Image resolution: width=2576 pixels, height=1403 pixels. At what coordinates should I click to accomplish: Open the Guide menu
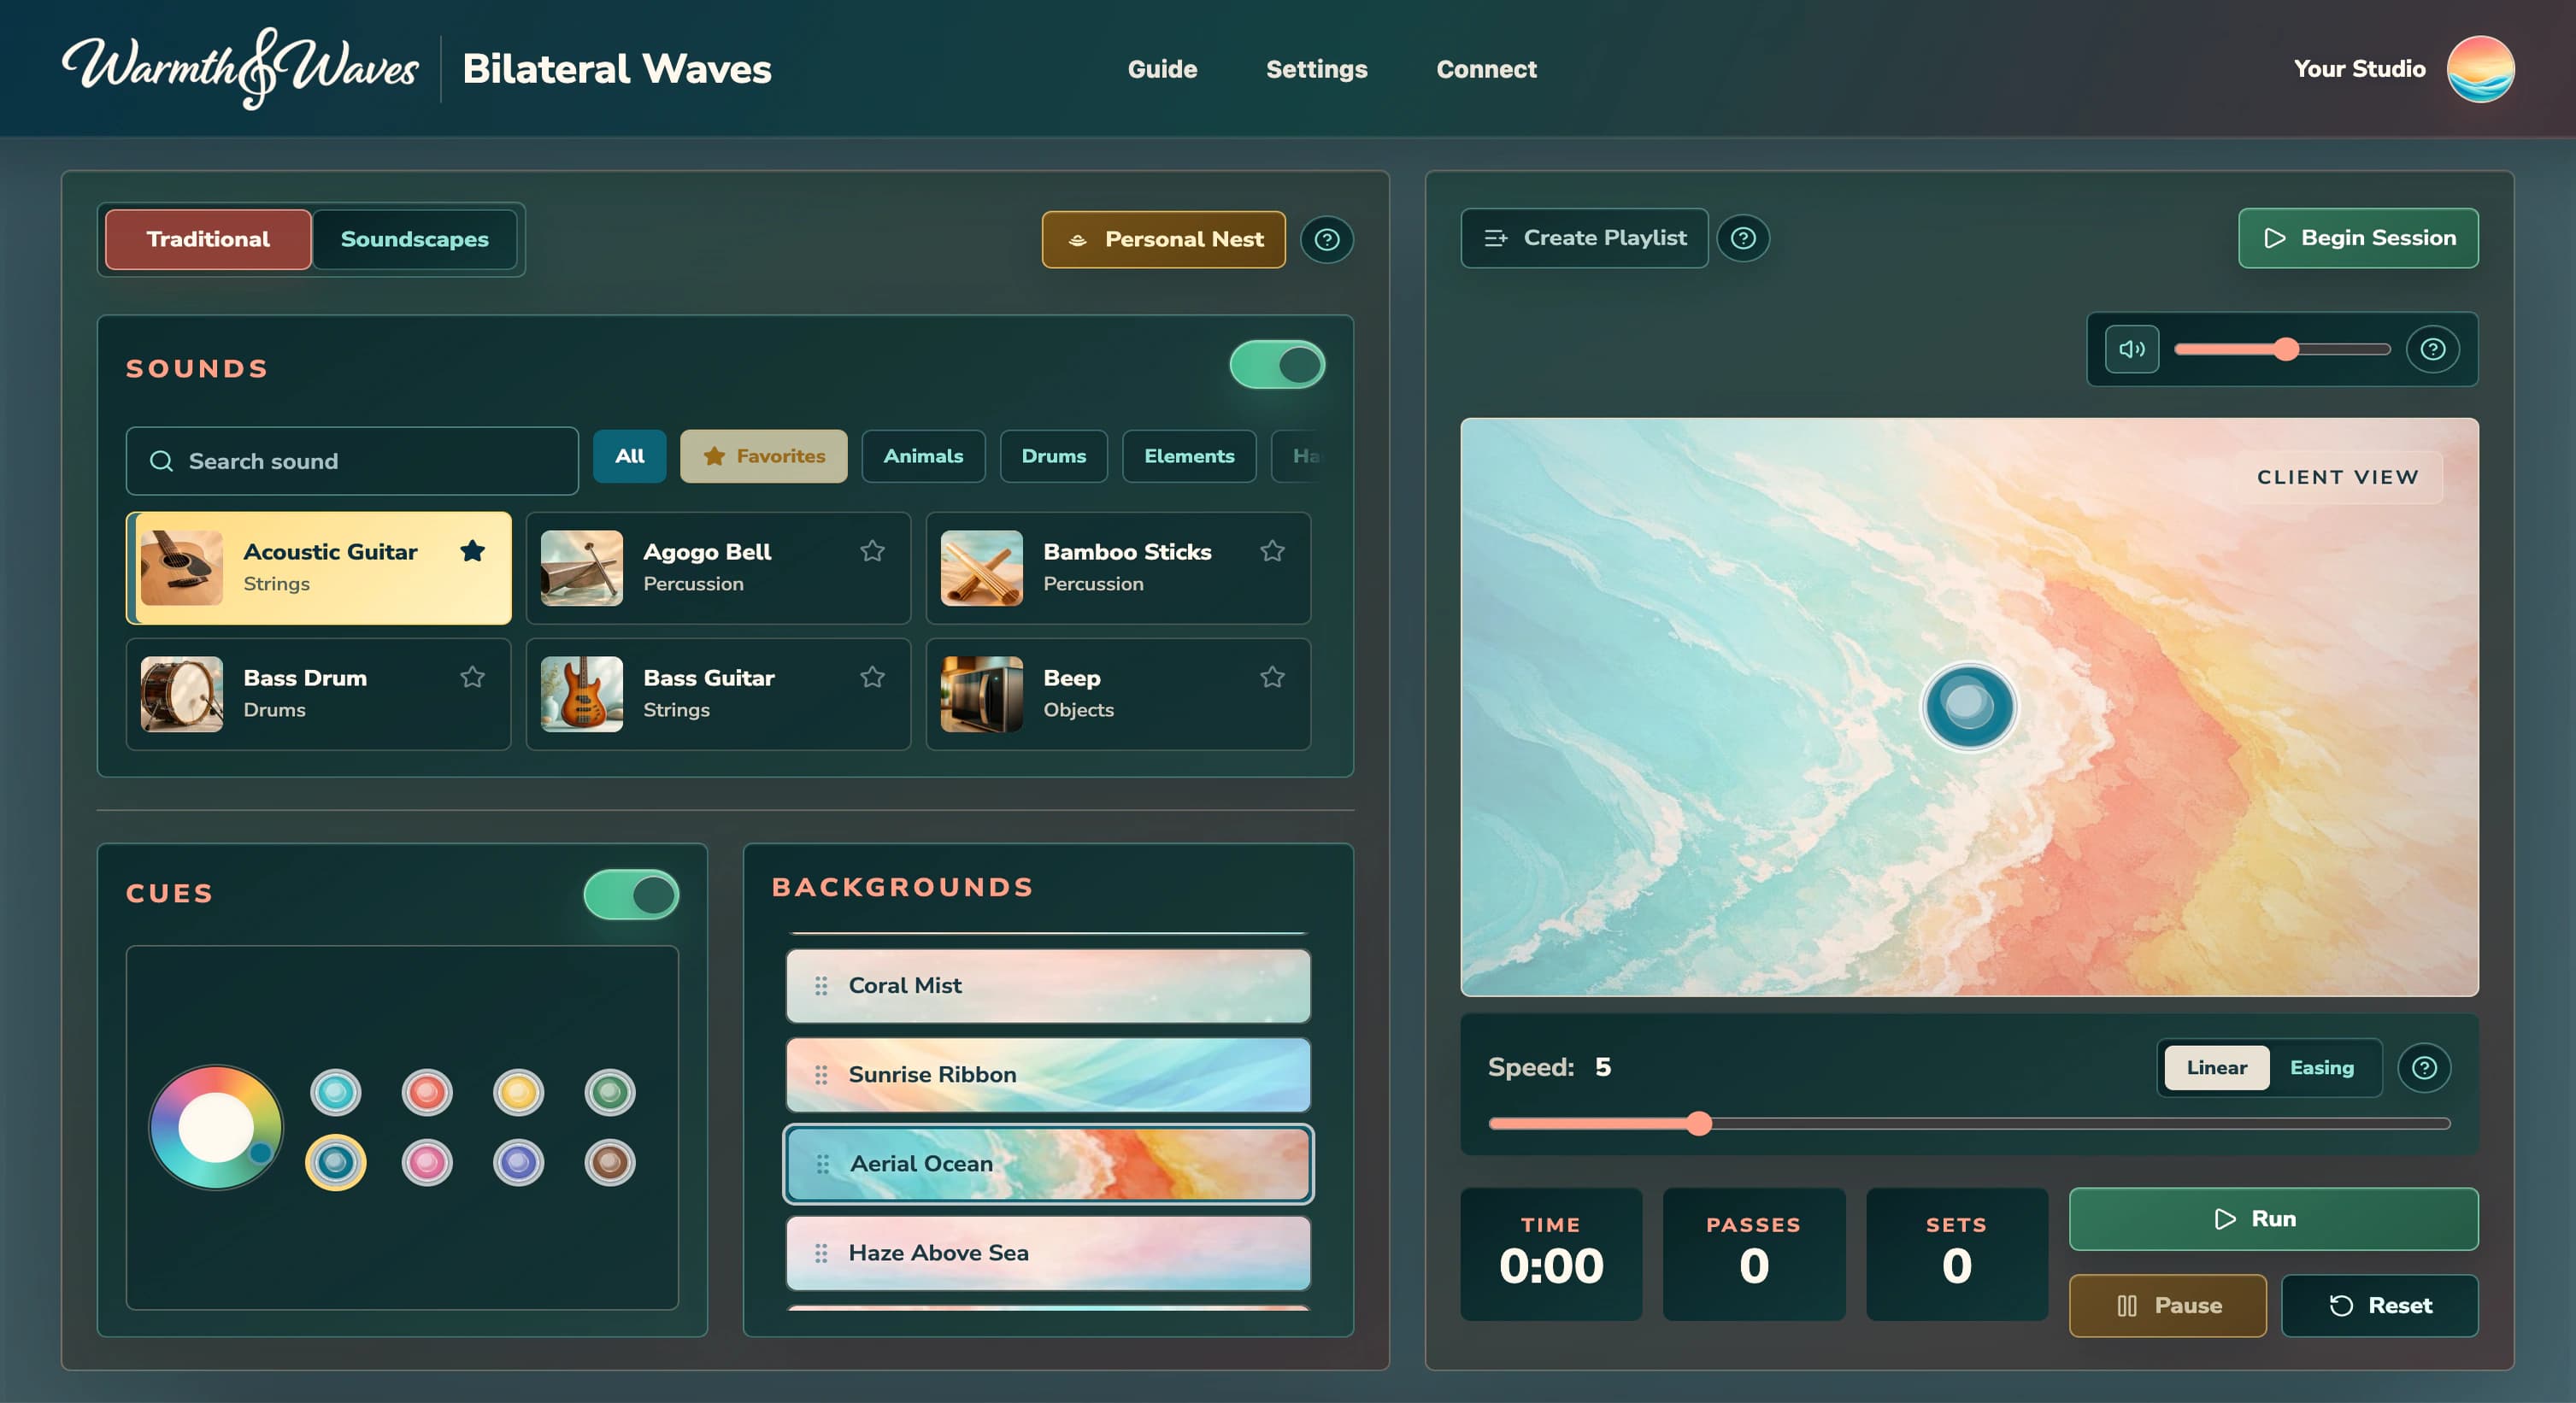(x=1162, y=69)
